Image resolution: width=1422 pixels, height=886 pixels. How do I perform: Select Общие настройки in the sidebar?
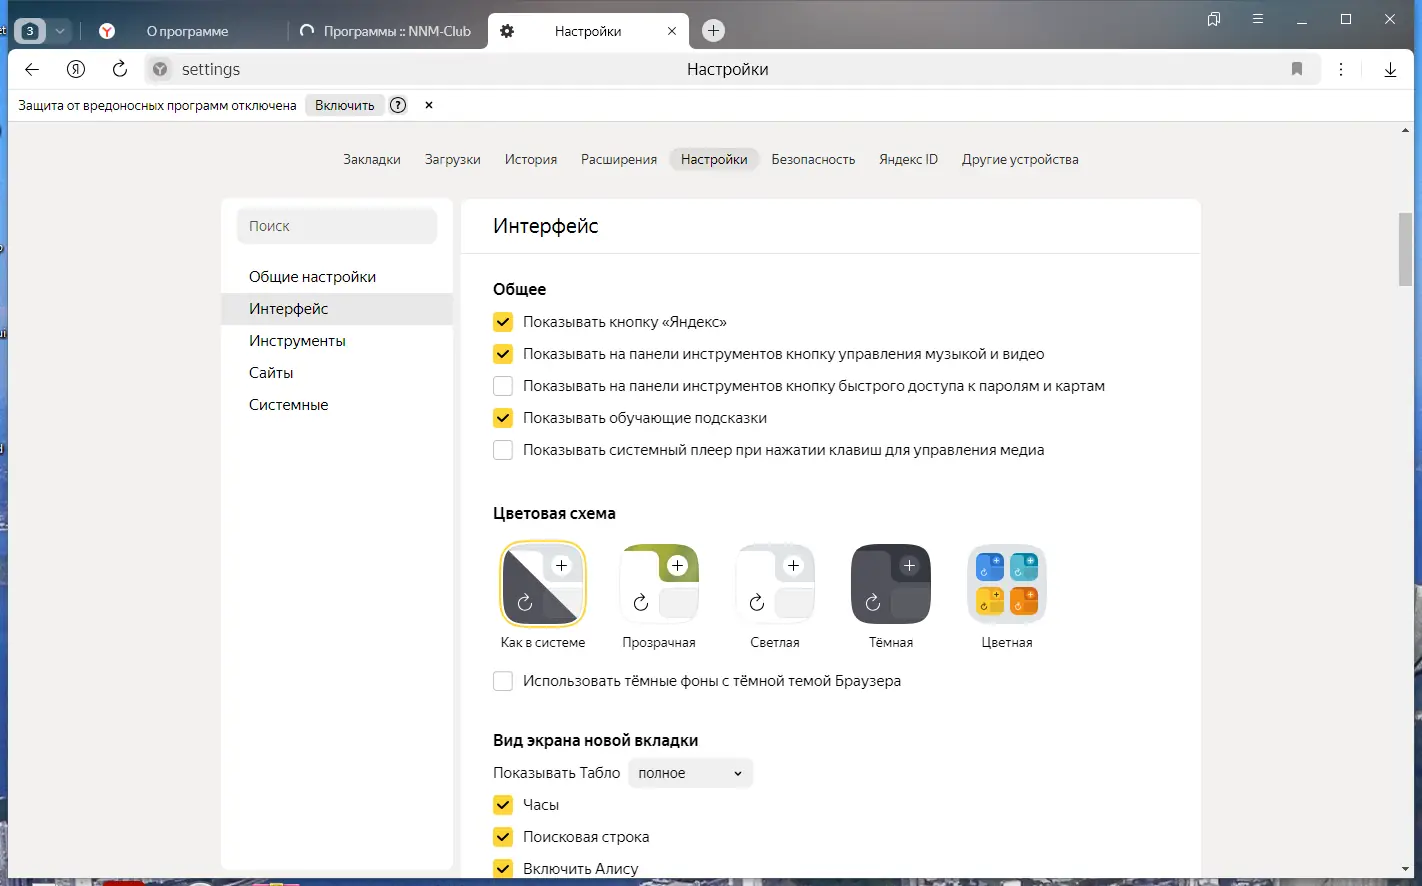coord(337,277)
